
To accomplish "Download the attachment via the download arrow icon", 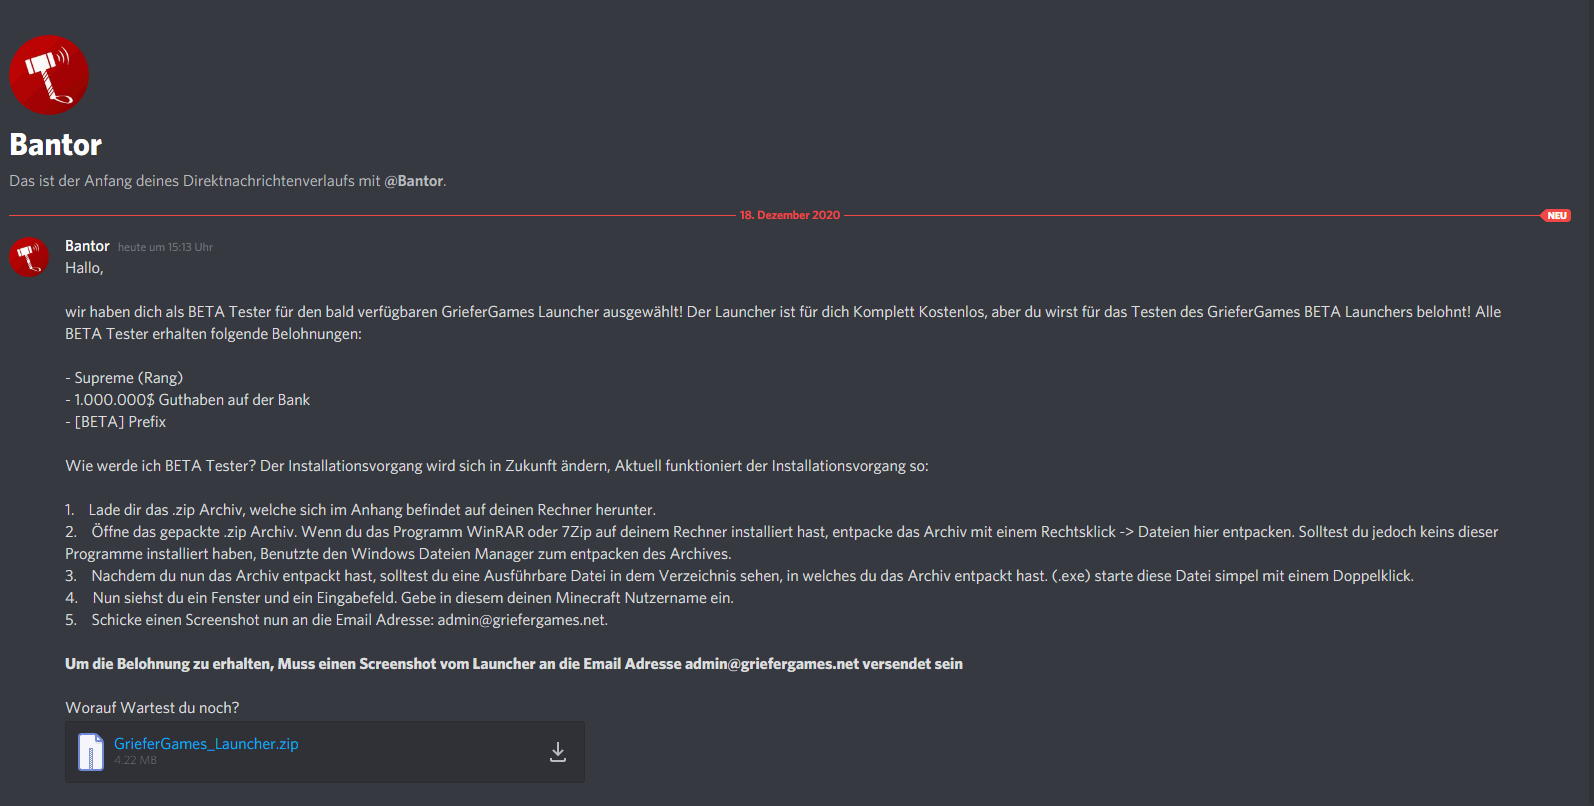I will click(x=558, y=752).
